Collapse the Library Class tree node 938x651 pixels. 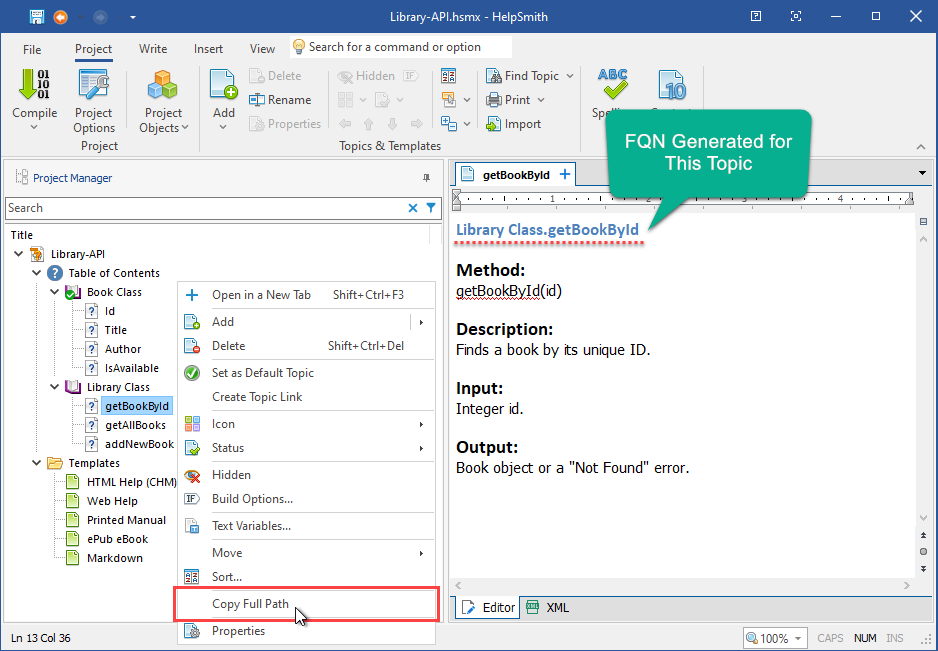(x=55, y=387)
